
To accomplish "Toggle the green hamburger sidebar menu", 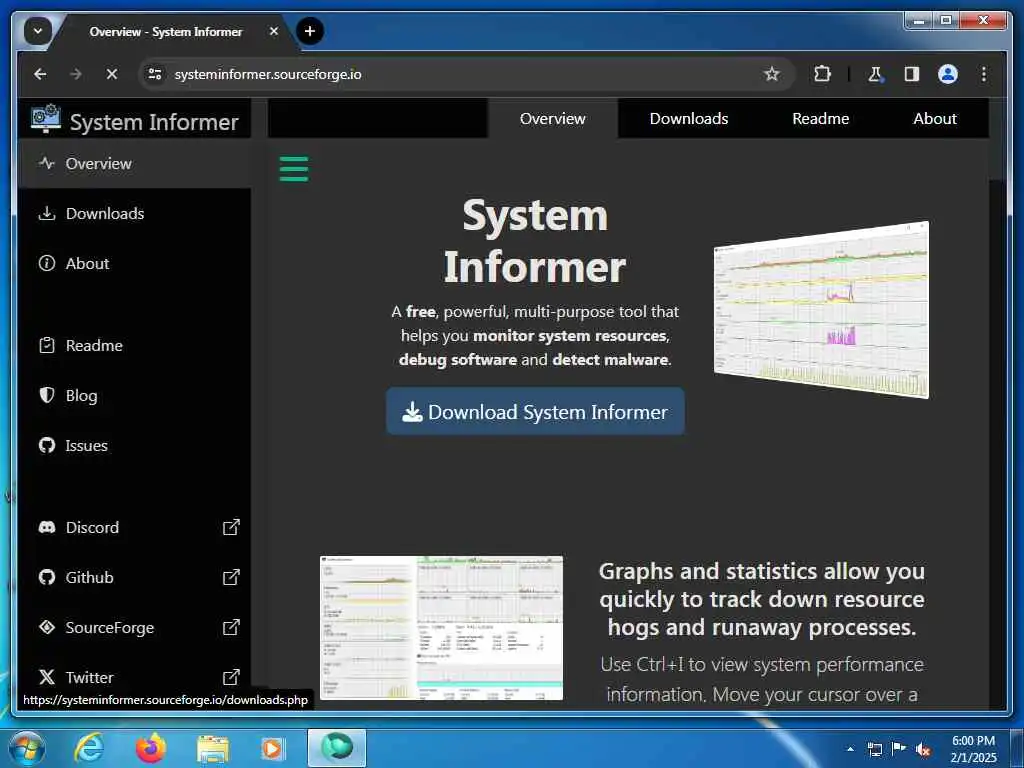I will click(294, 168).
